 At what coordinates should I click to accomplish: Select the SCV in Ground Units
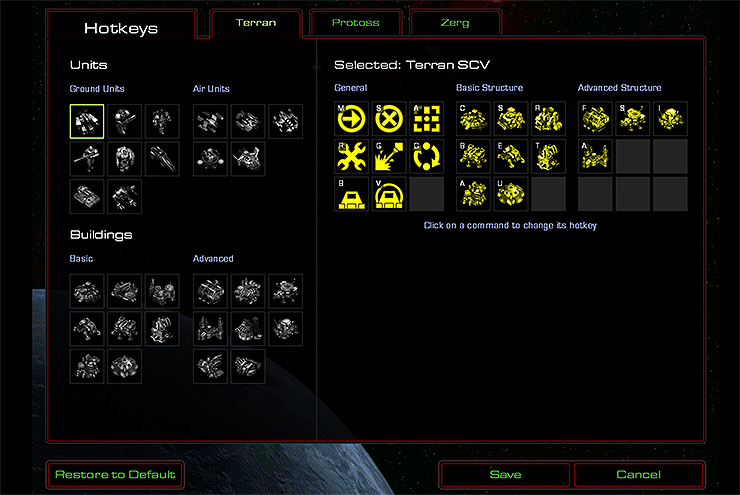point(87,121)
